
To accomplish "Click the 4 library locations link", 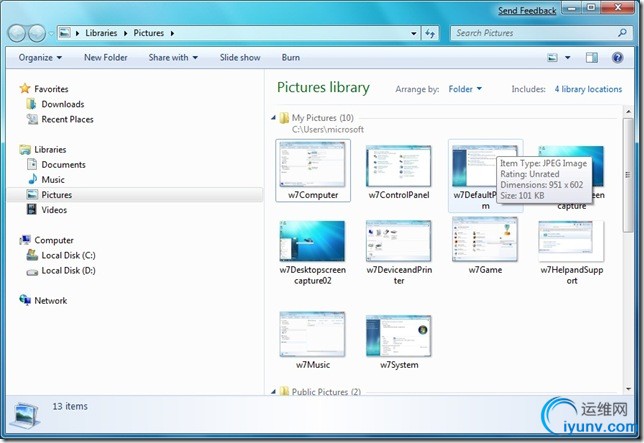I will (x=588, y=89).
